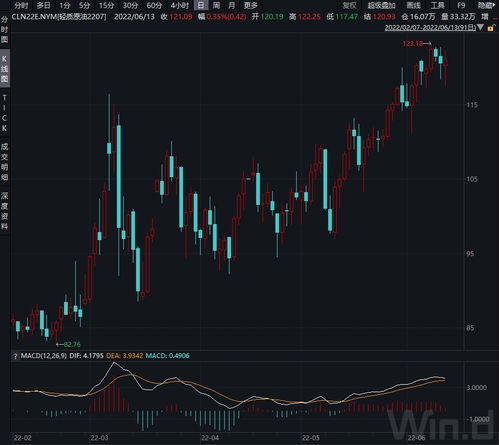Open 超级叠加 overlay tool
The width and height of the screenshot is (499, 445).
click(382, 5)
